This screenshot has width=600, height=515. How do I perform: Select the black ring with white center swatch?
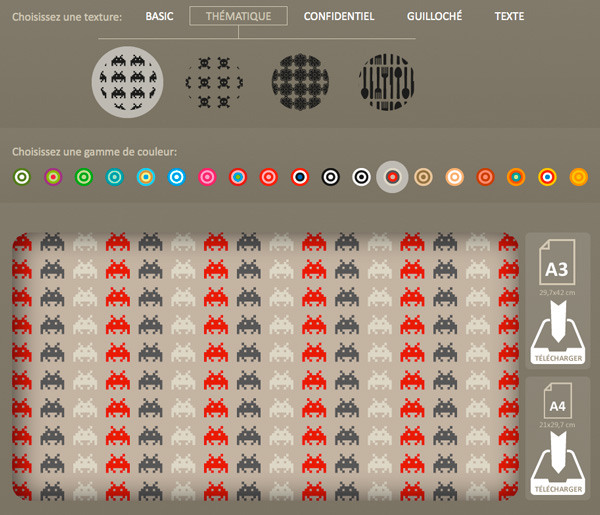[x=331, y=177]
